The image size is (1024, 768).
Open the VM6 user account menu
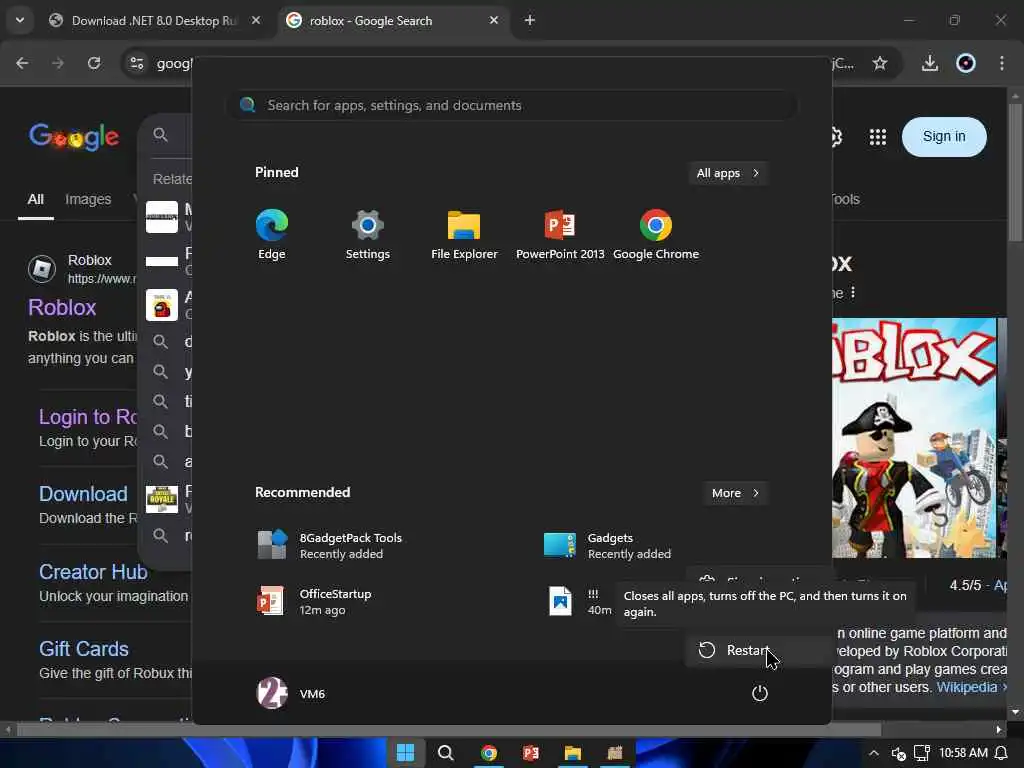(x=291, y=693)
